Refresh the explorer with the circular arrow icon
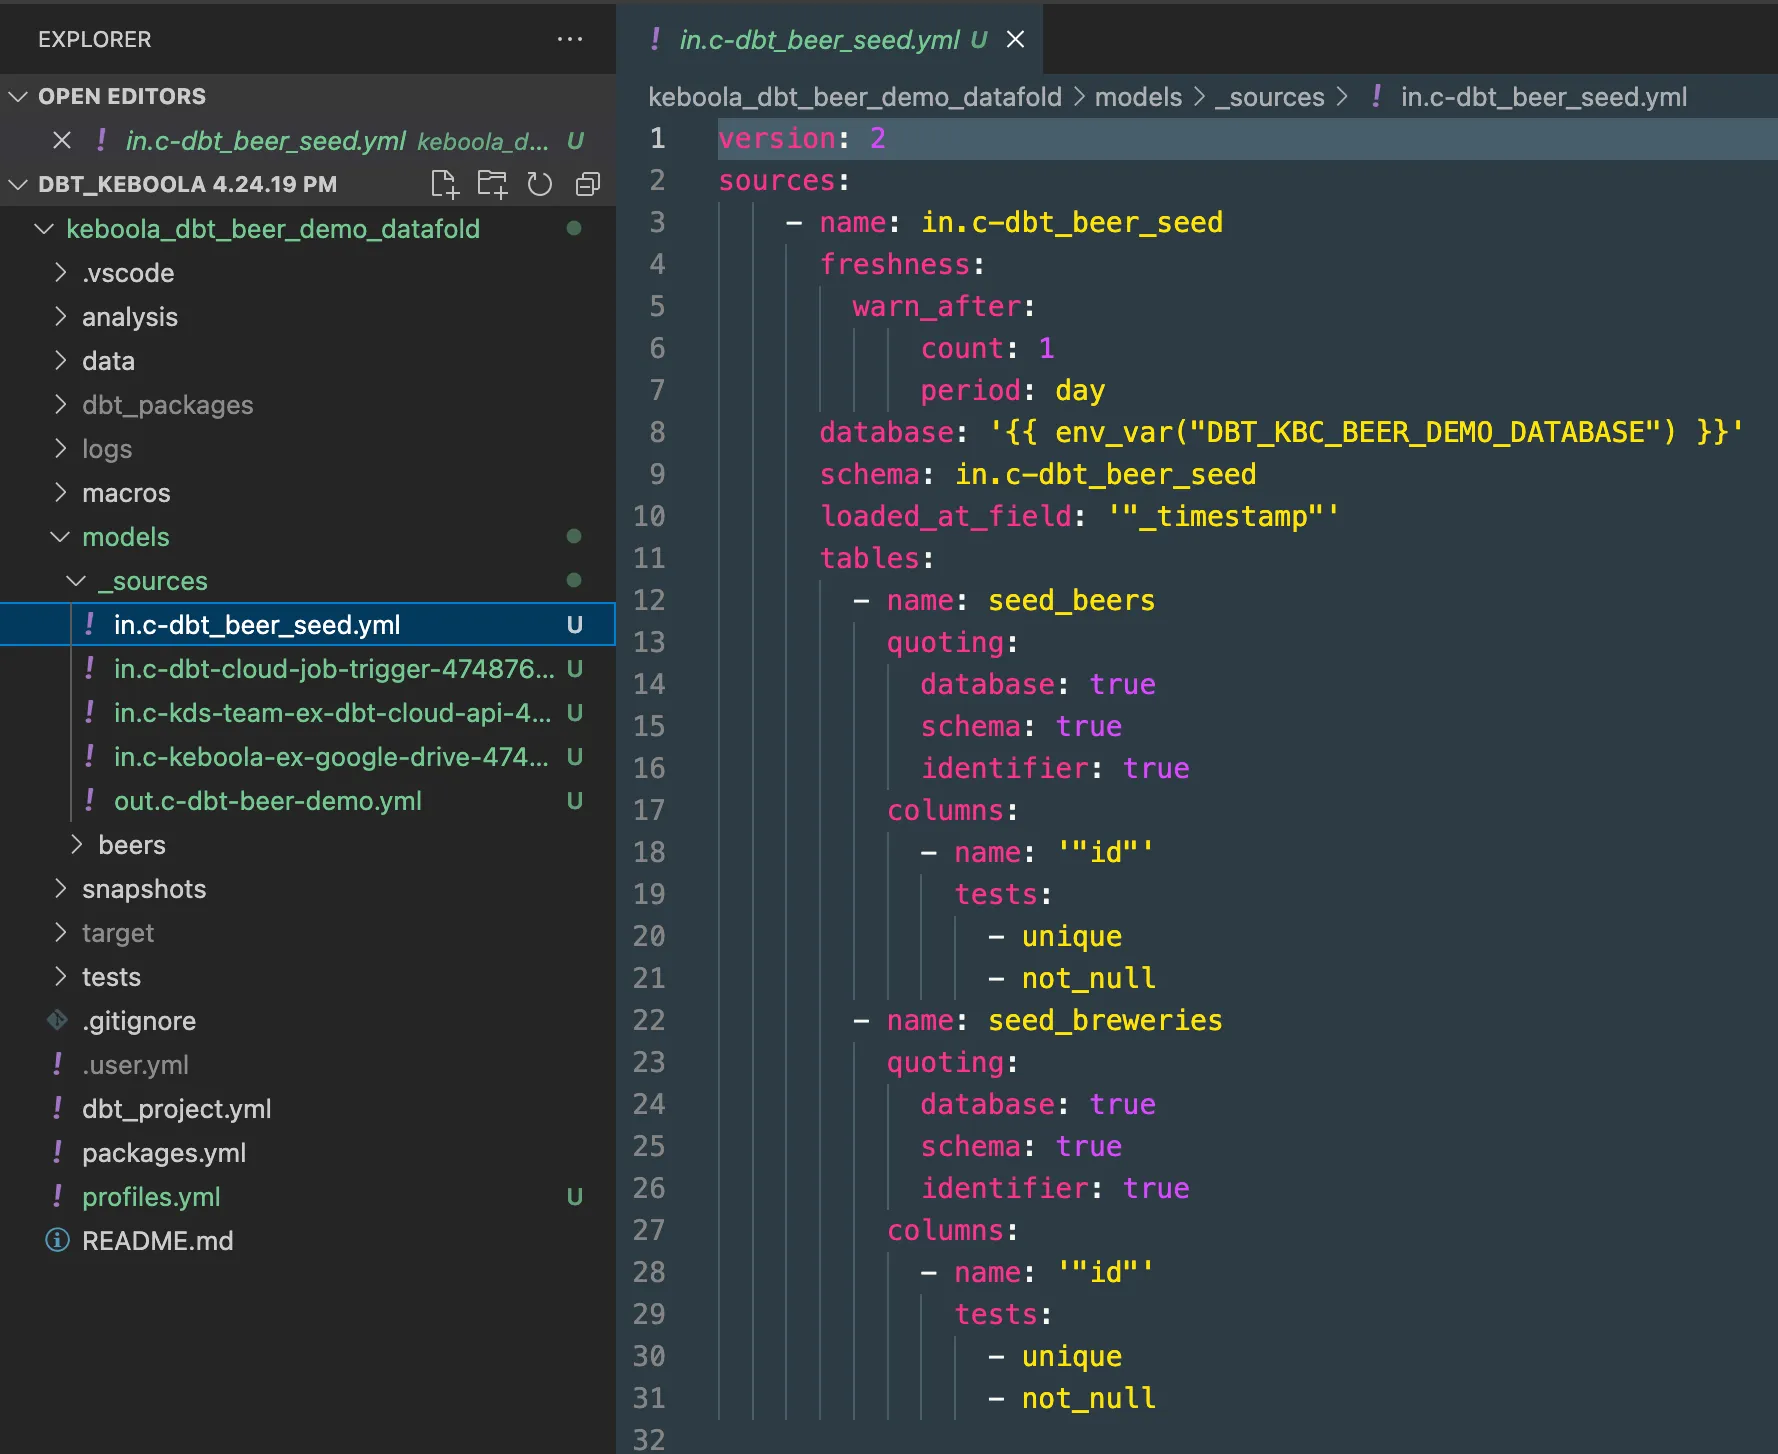 click(540, 184)
